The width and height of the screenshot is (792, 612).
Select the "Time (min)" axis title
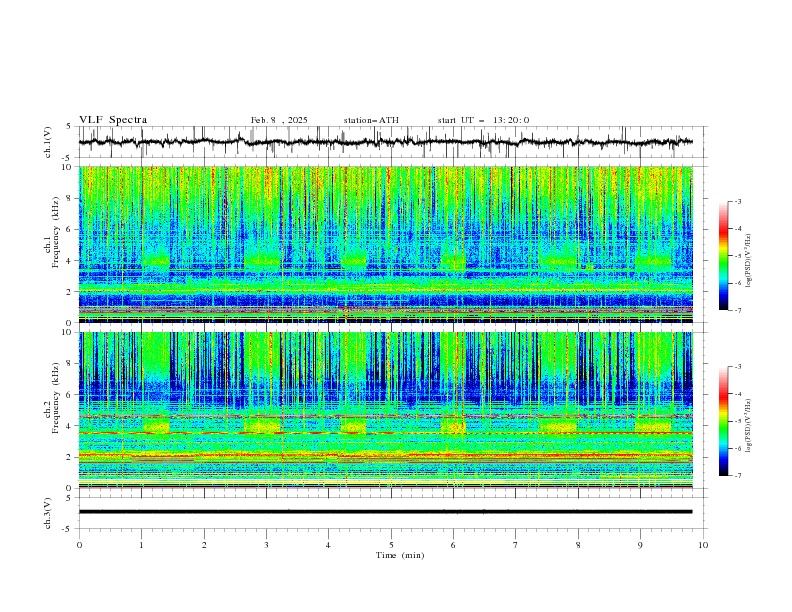tap(400, 555)
